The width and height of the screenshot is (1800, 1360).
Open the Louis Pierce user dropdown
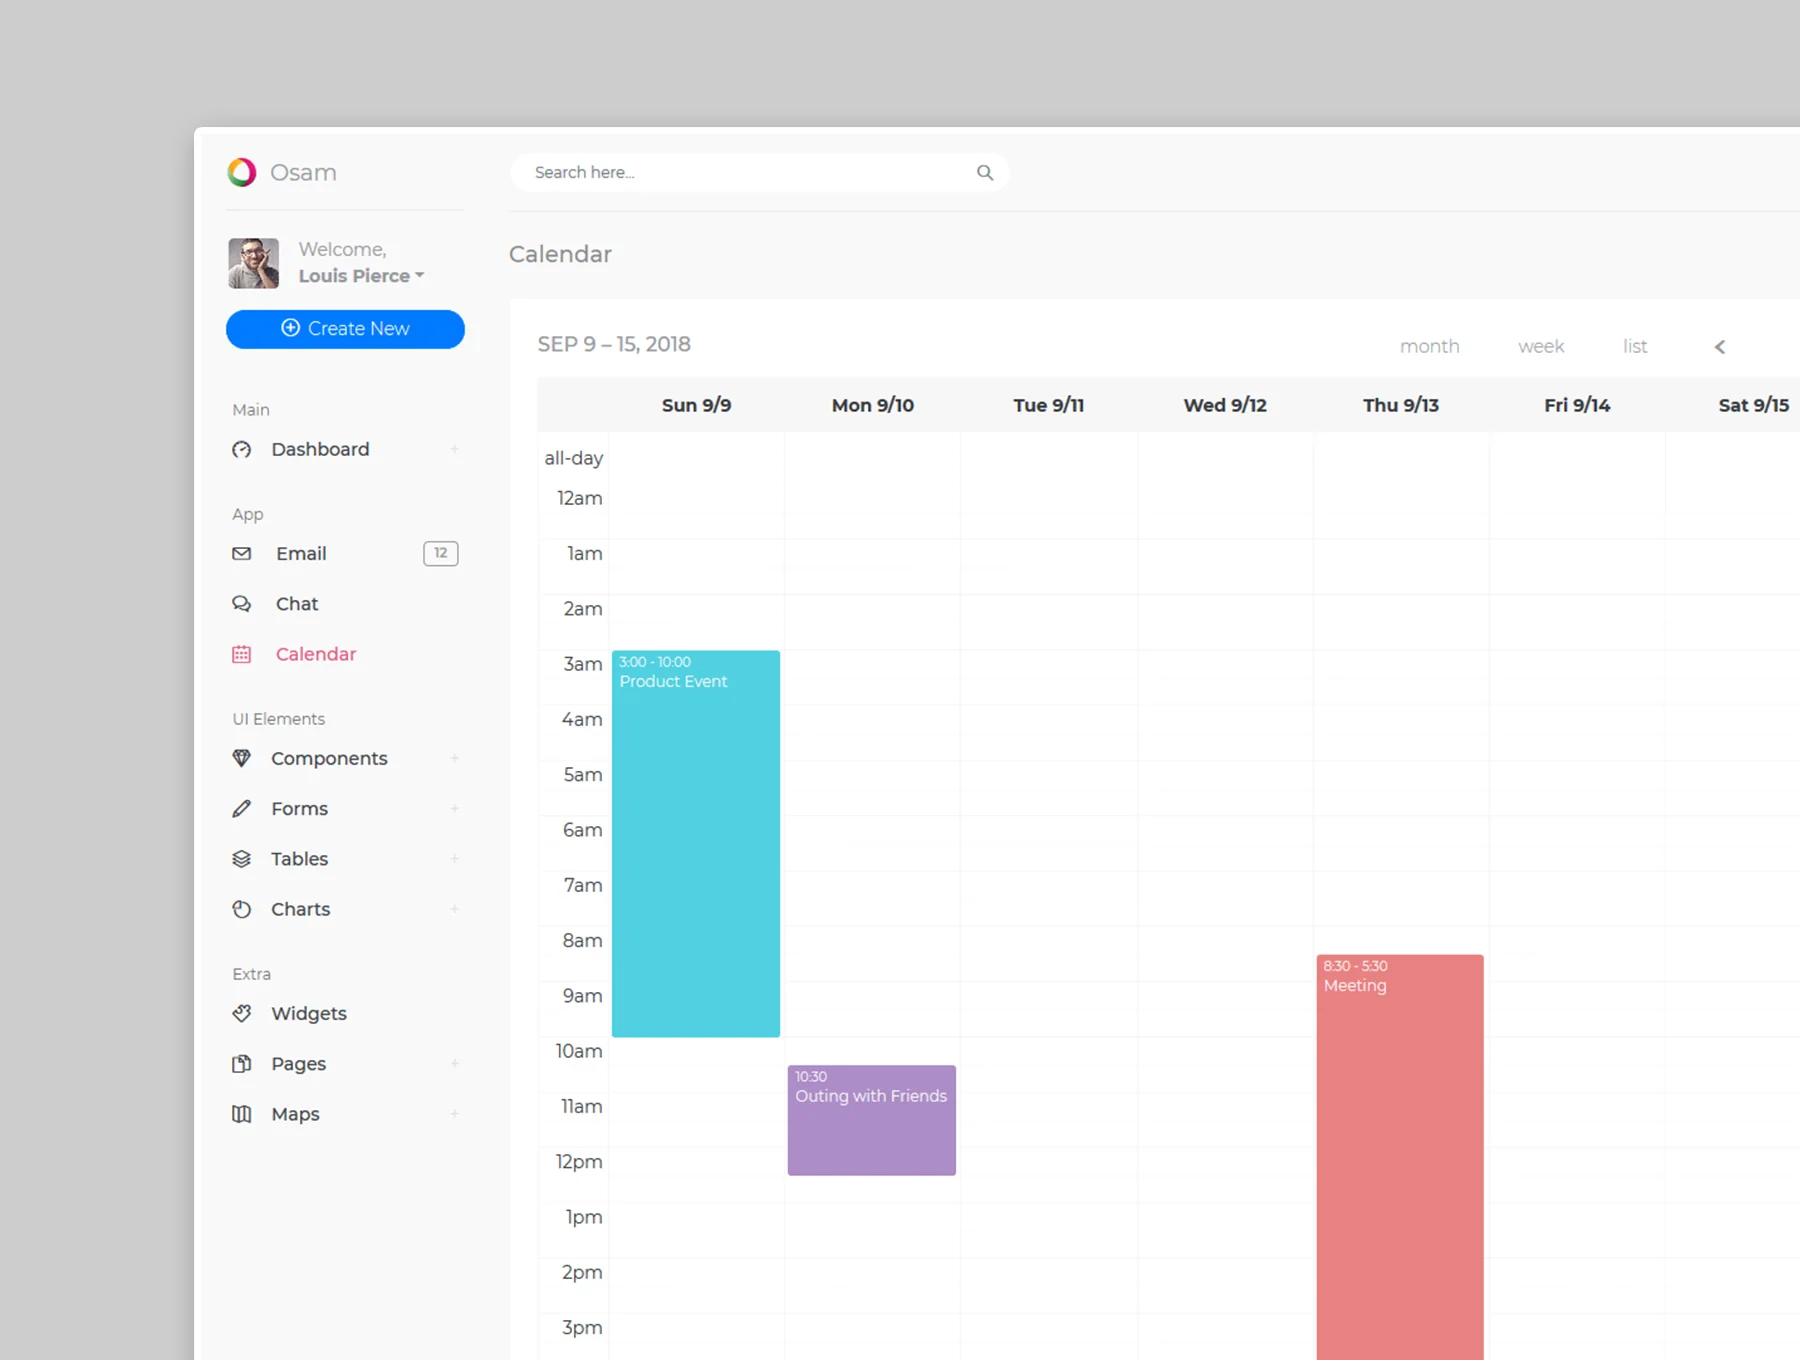[362, 276]
